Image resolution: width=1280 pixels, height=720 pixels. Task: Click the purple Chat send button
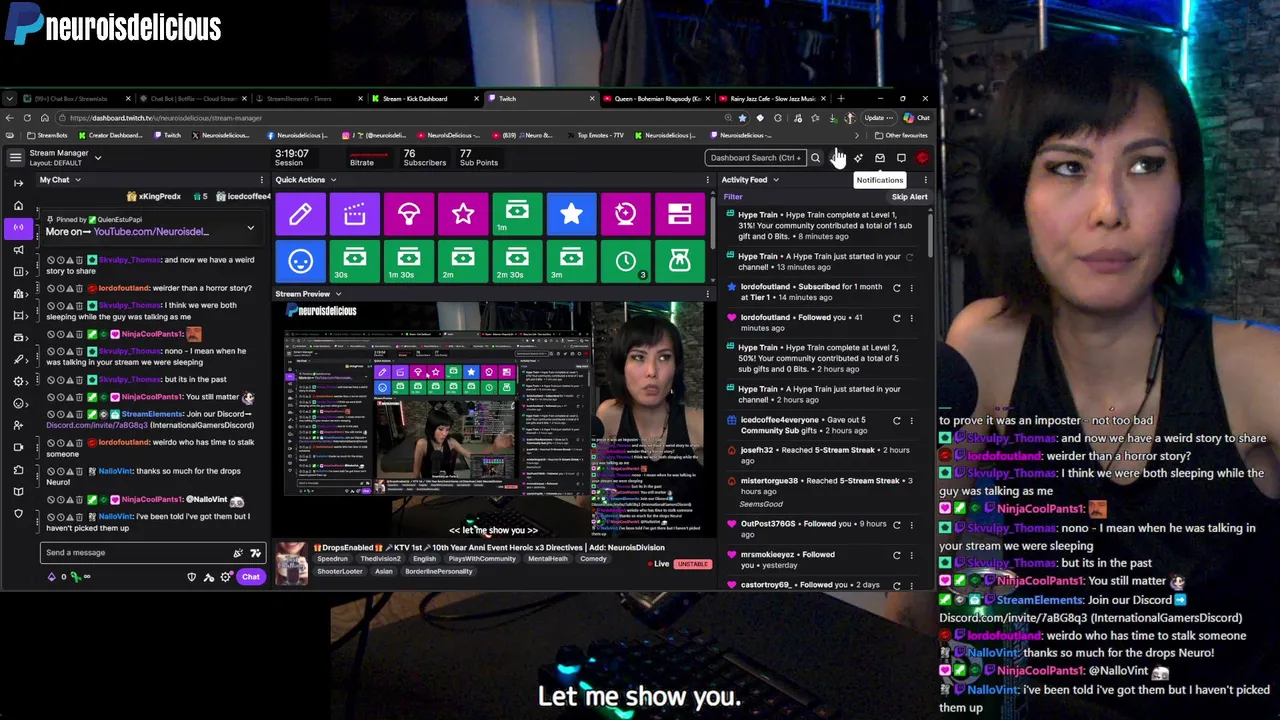click(x=251, y=577)
